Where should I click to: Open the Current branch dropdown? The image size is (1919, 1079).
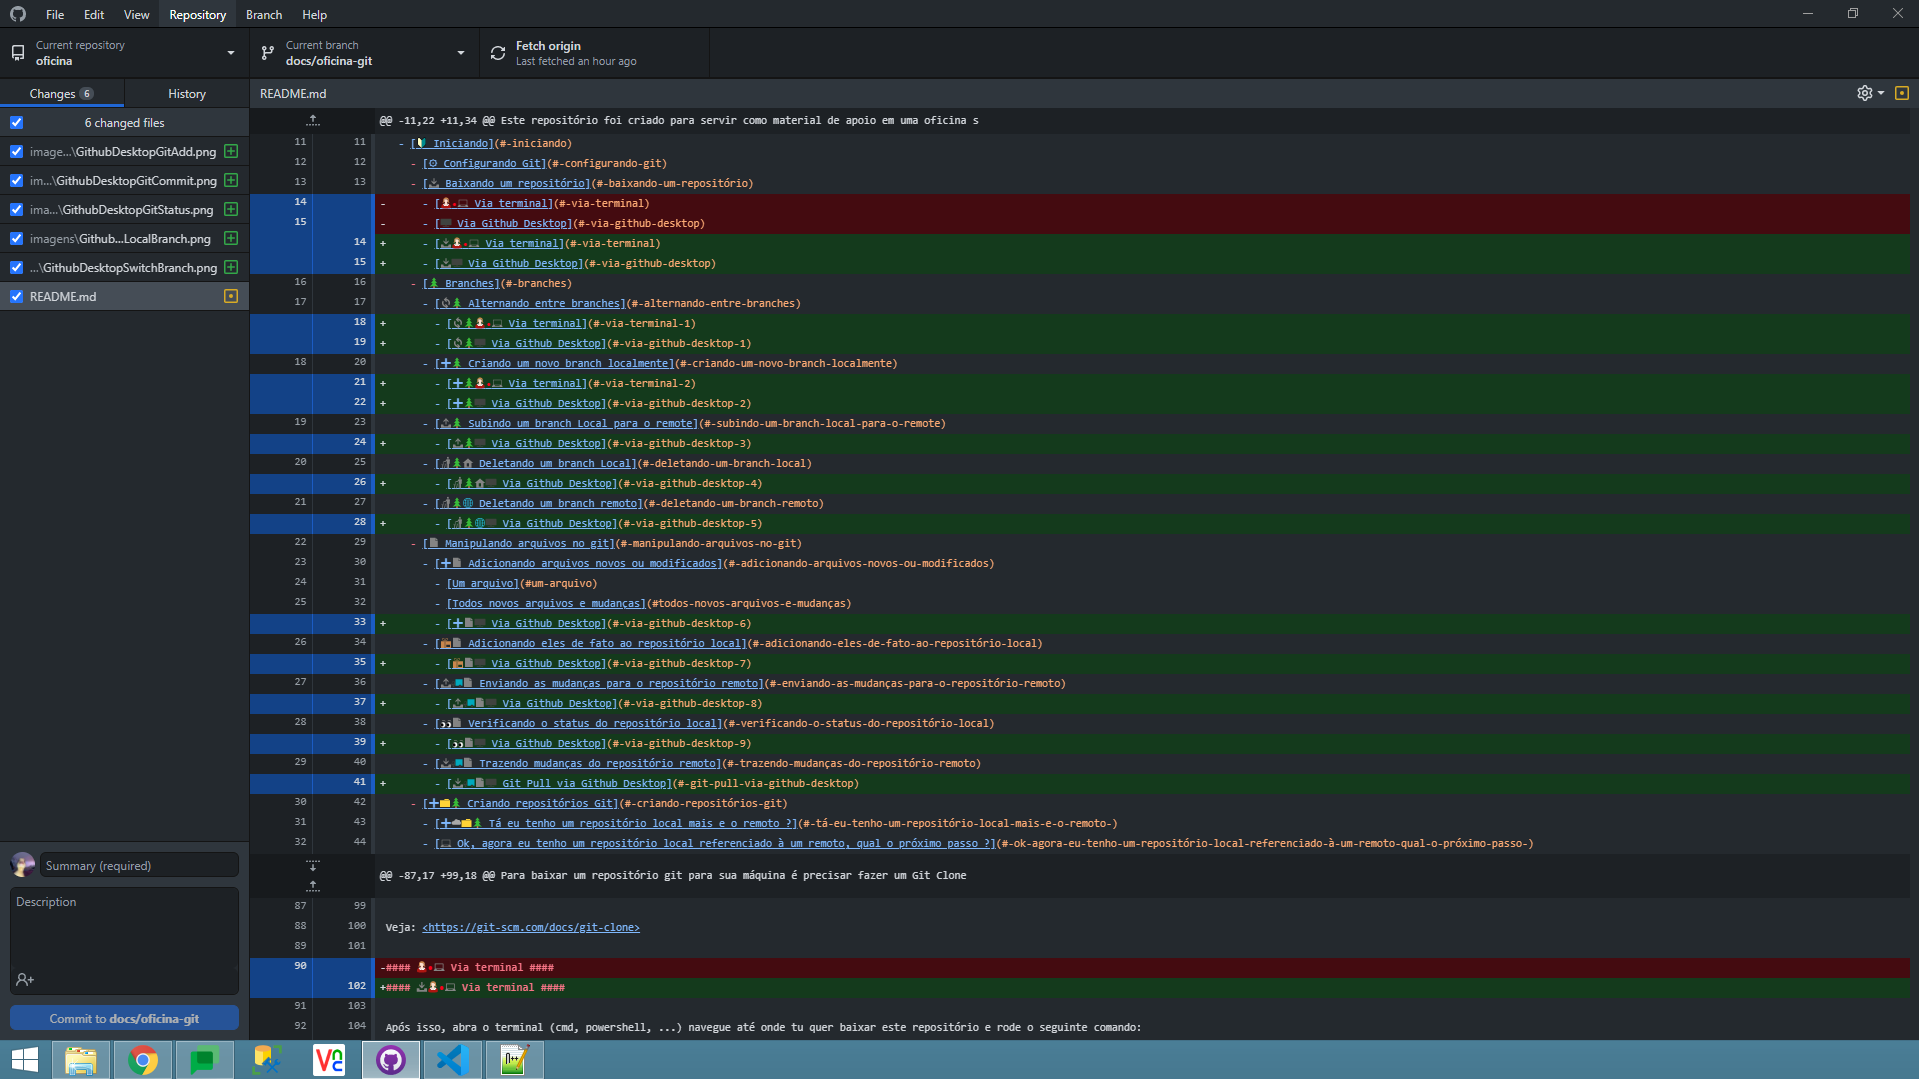[365, 53]
